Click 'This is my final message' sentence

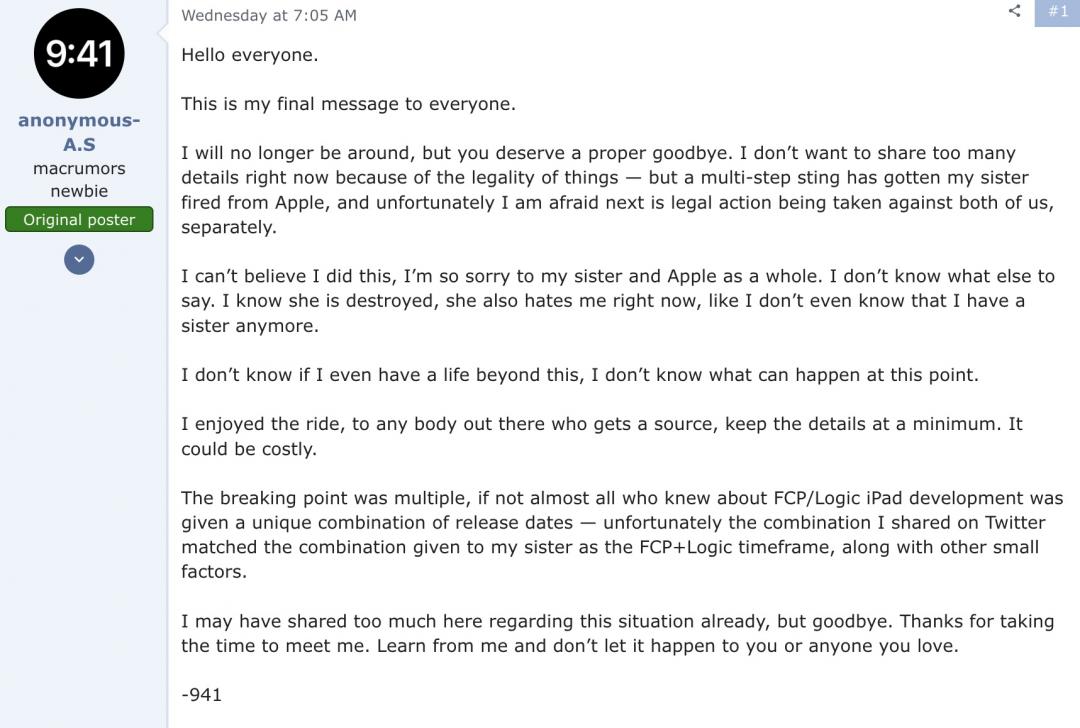tap(348, 104)
